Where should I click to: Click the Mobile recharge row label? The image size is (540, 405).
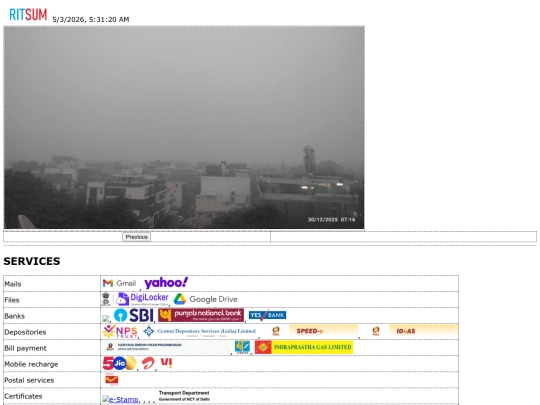[x=31, y=364]
